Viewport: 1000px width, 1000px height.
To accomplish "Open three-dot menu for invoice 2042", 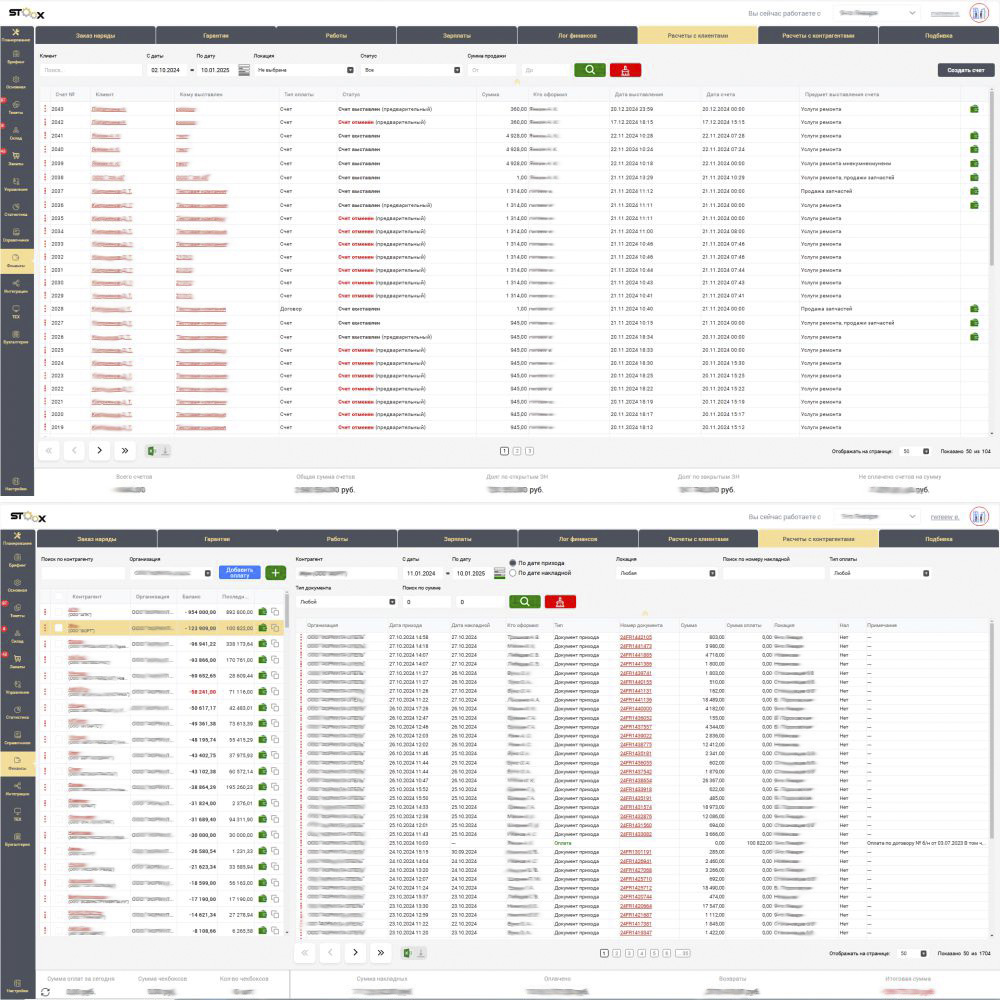I will pyautogui.click(x=44, y=122).
